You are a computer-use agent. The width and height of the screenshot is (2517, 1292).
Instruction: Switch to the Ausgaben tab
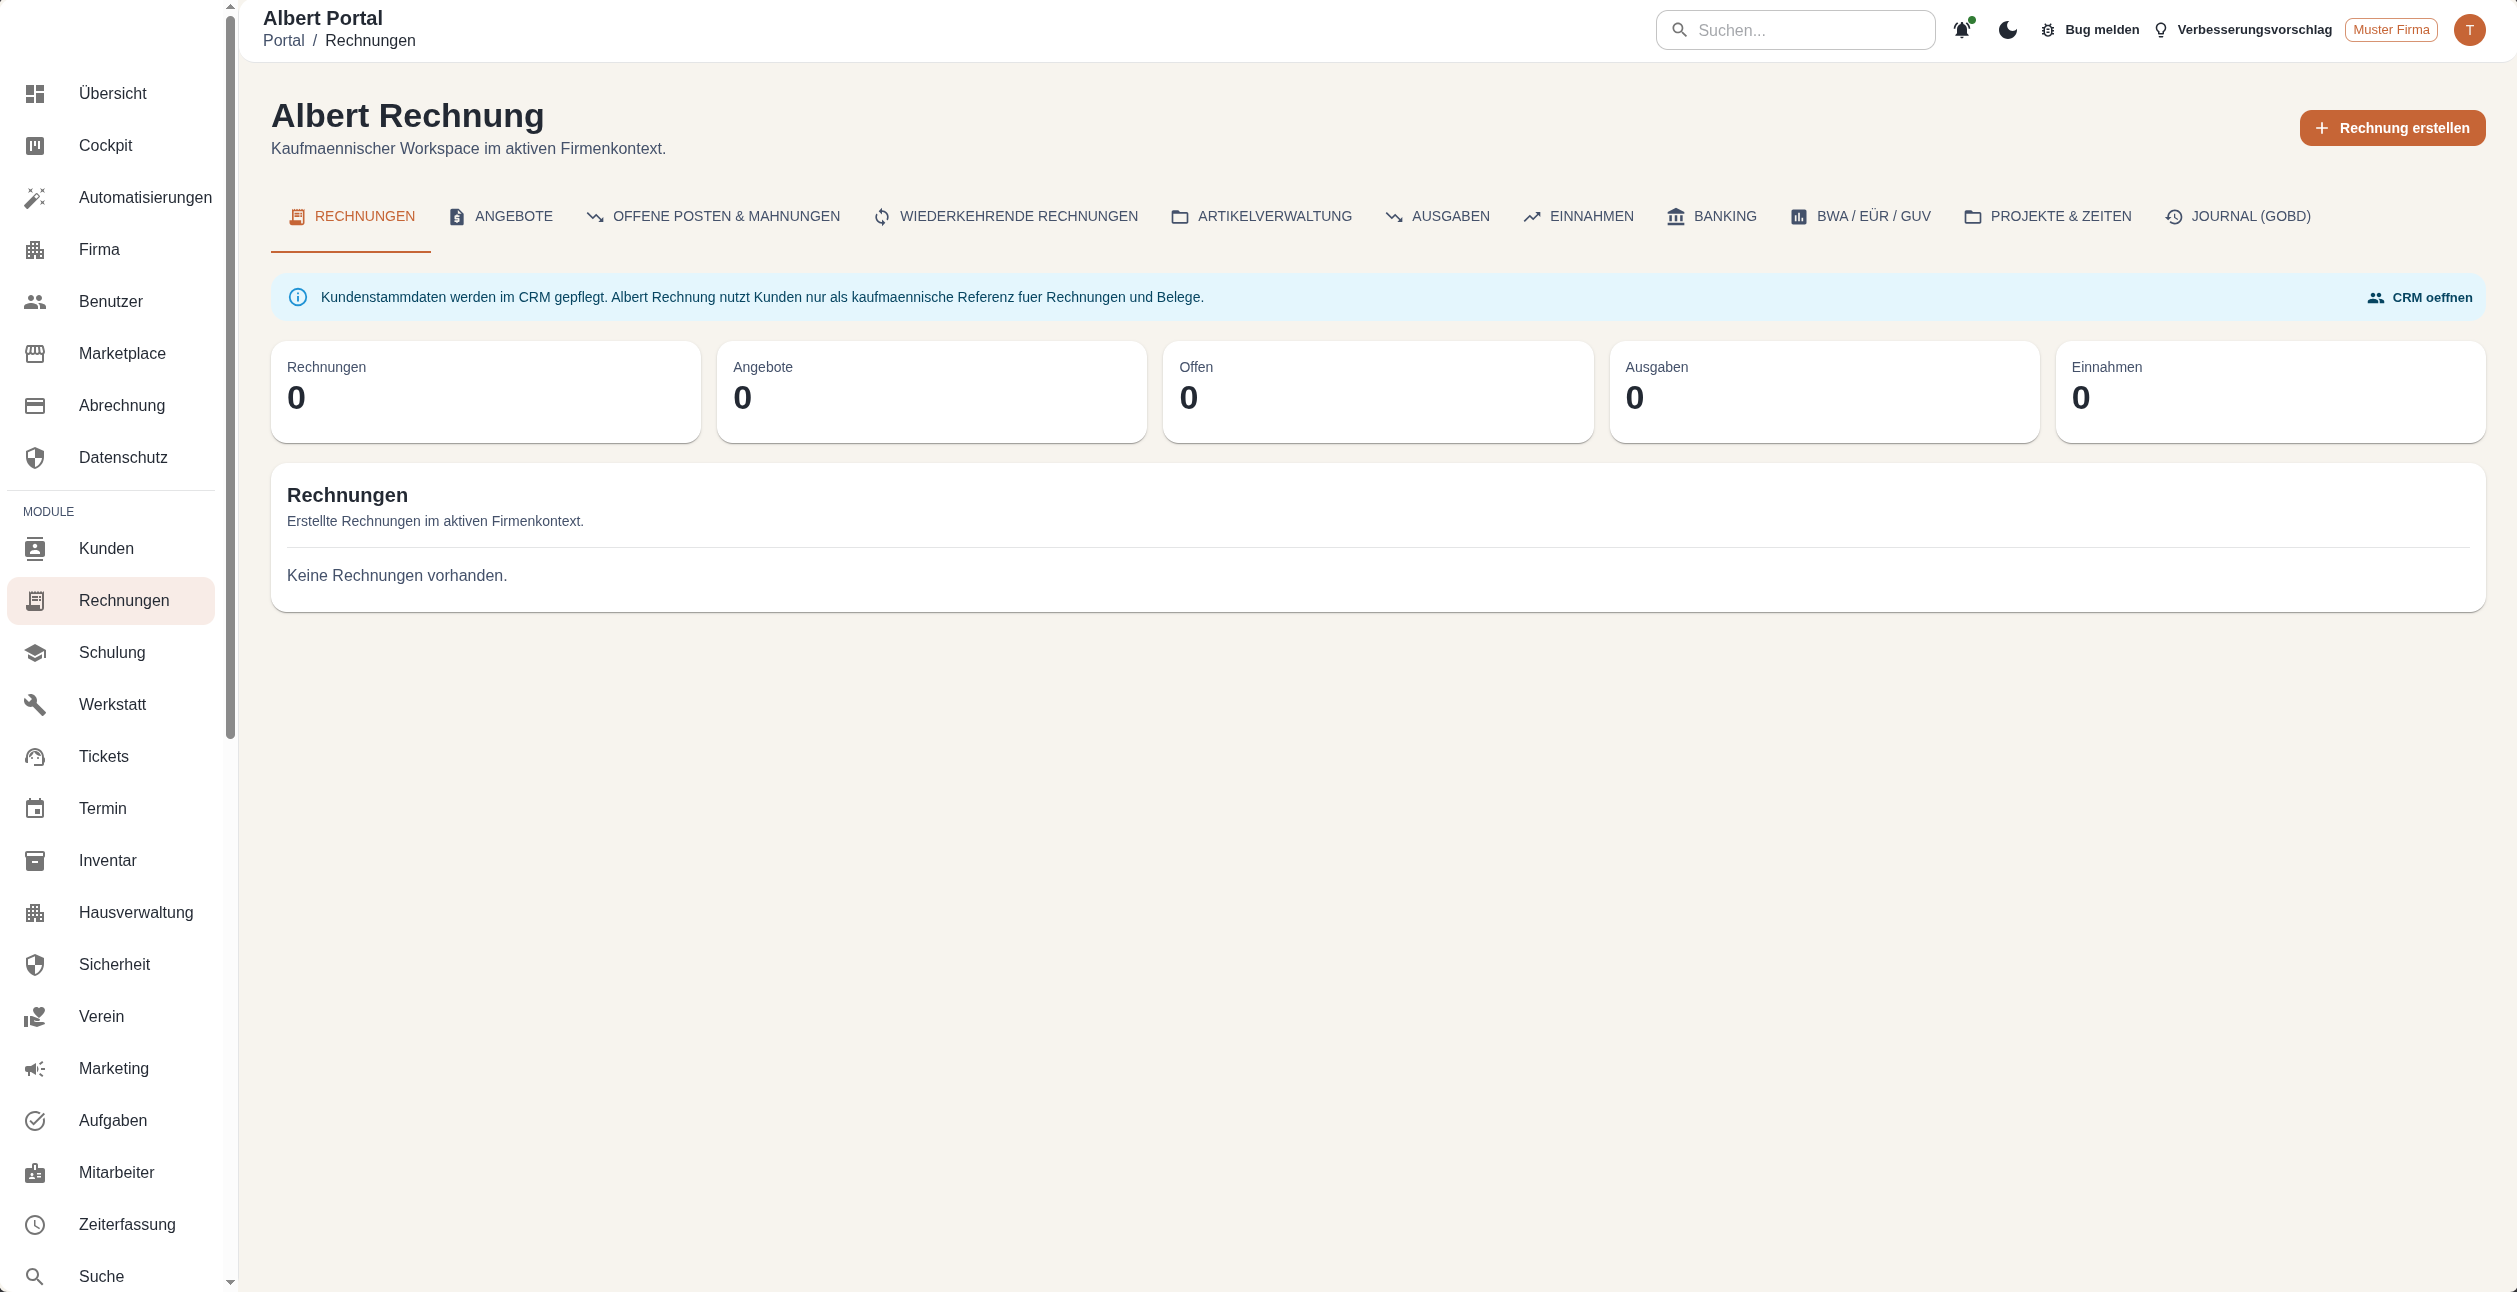click(x=1437, y=217)
